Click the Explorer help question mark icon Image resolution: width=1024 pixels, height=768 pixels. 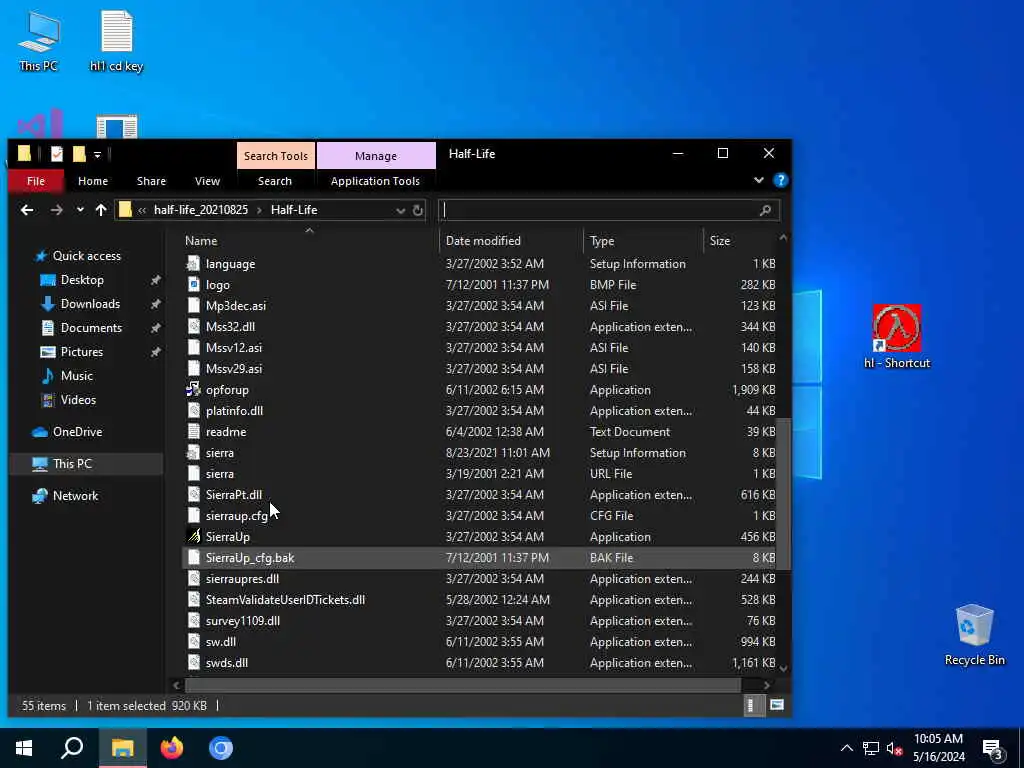(780, 180)
